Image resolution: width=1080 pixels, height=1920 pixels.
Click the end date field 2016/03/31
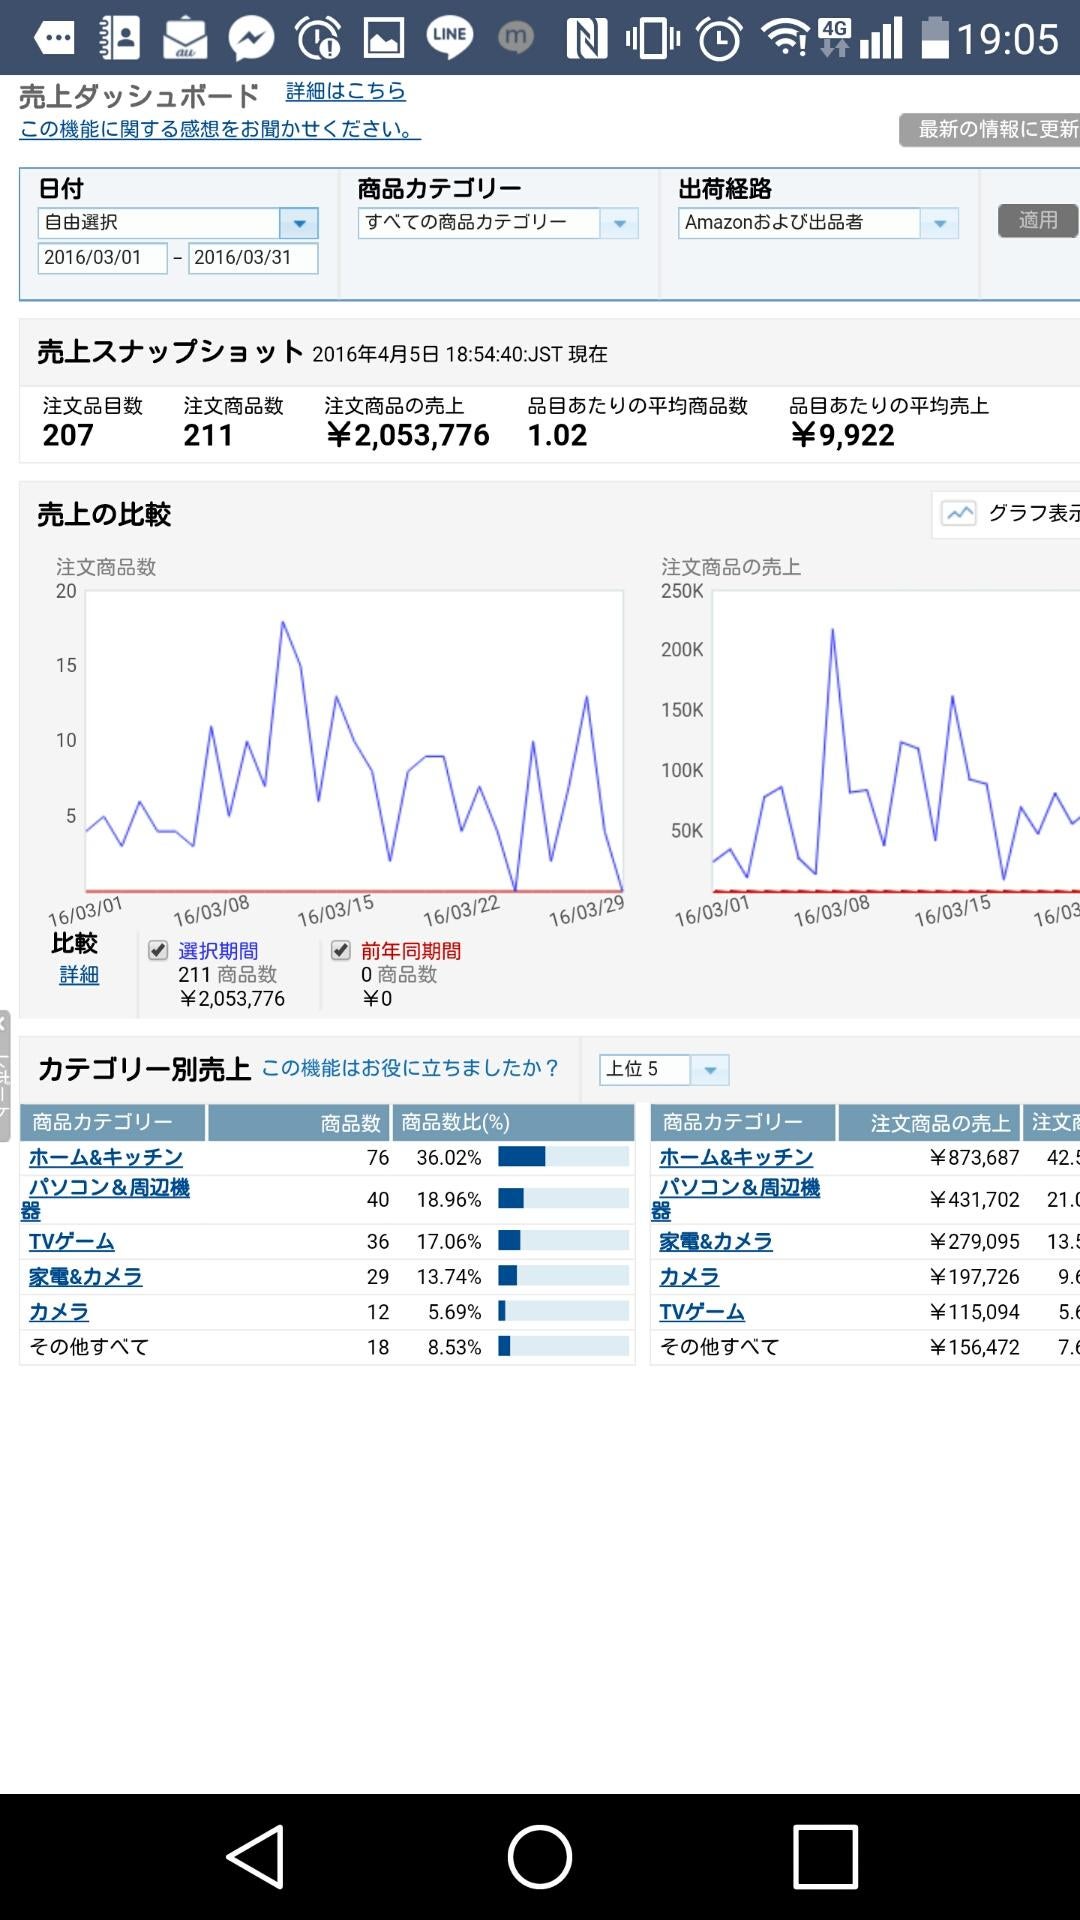point(253,258)
